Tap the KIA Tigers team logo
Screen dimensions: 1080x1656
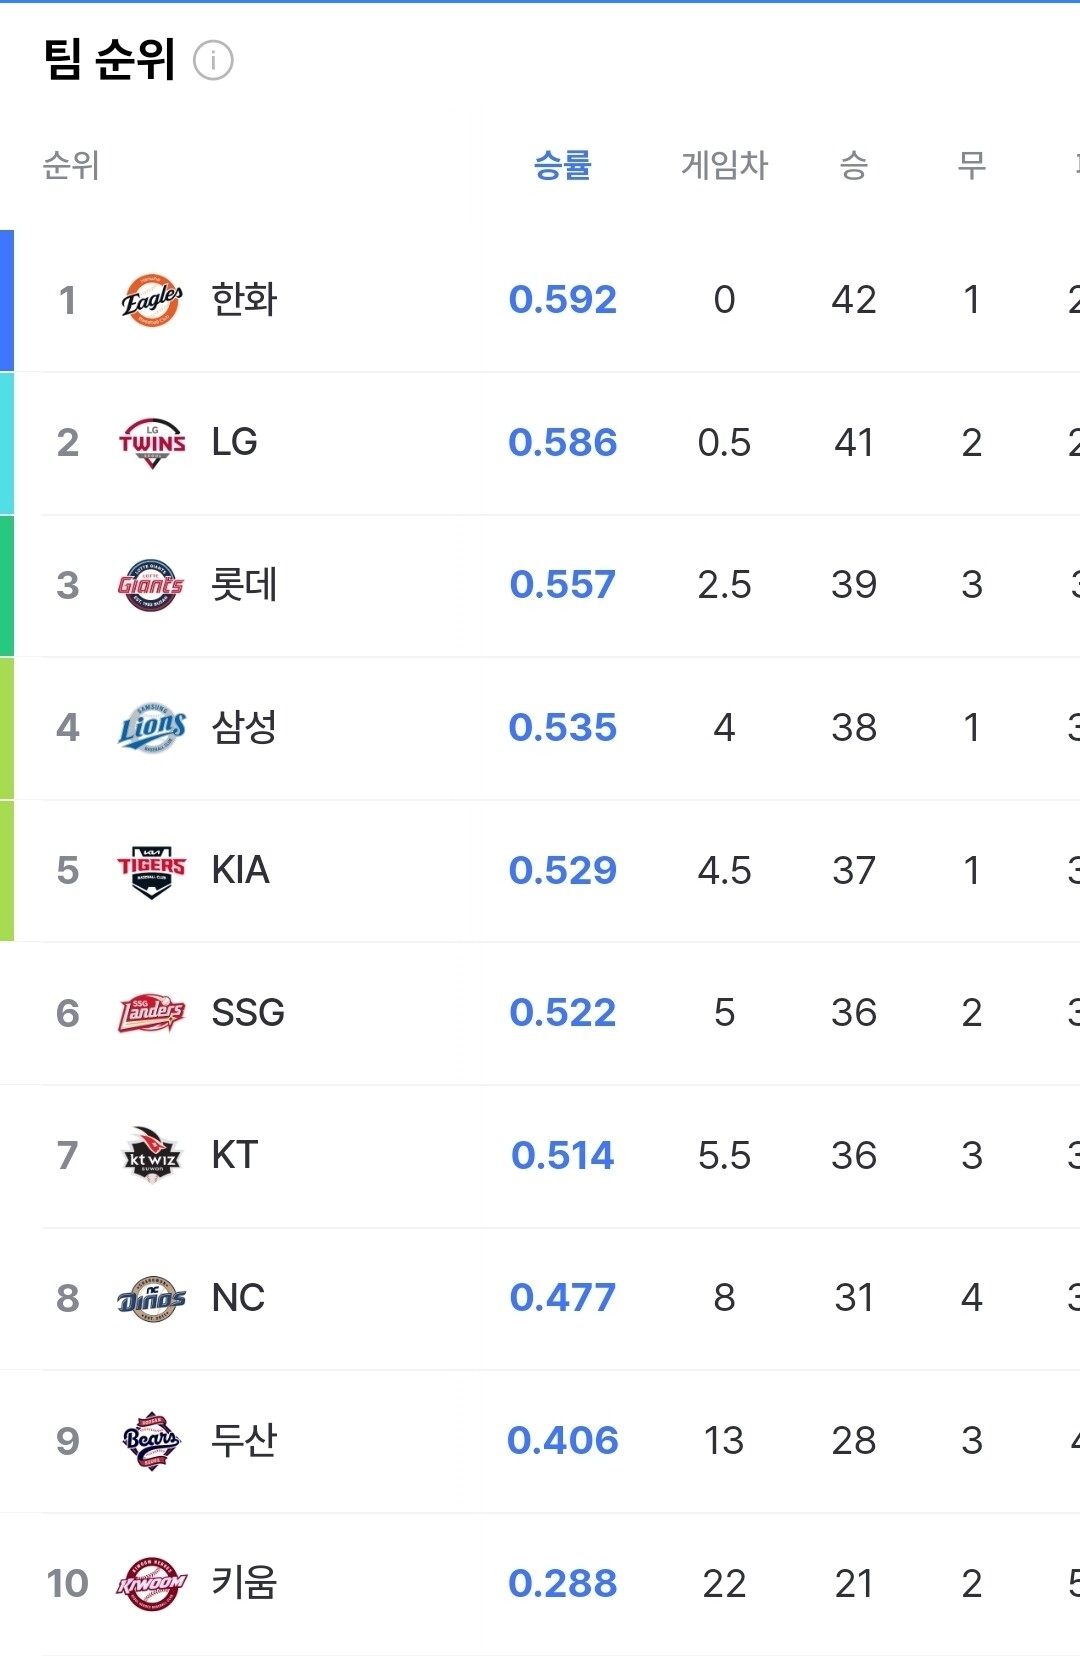(x=152, y=871)
